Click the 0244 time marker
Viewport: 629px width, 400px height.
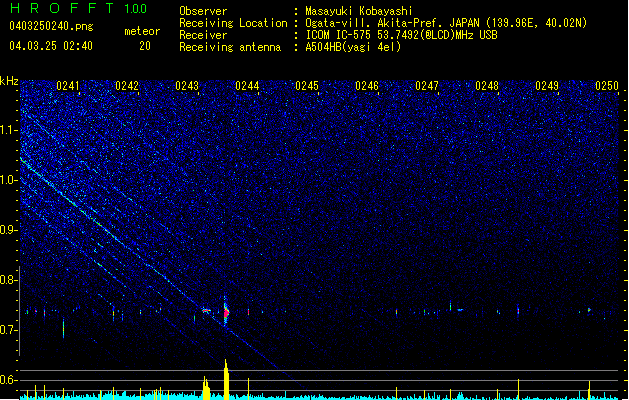[x=247, y=86]
